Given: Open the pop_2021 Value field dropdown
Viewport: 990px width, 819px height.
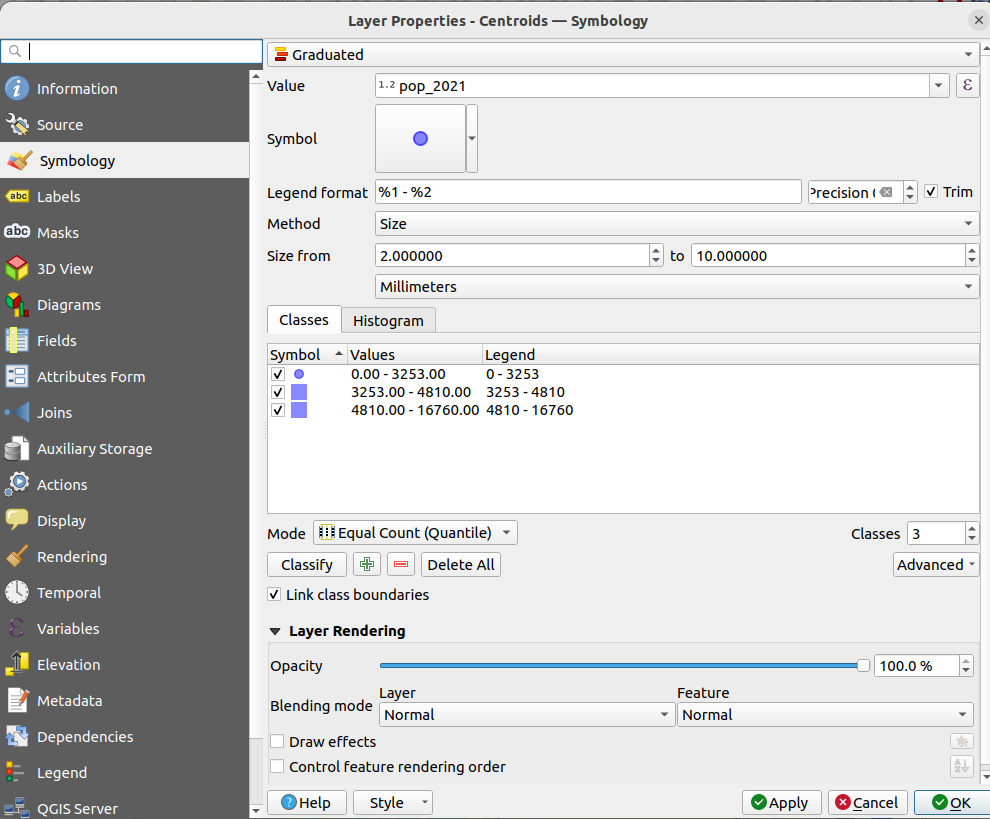Looking at the screenshot, I should tap(938, 85).
